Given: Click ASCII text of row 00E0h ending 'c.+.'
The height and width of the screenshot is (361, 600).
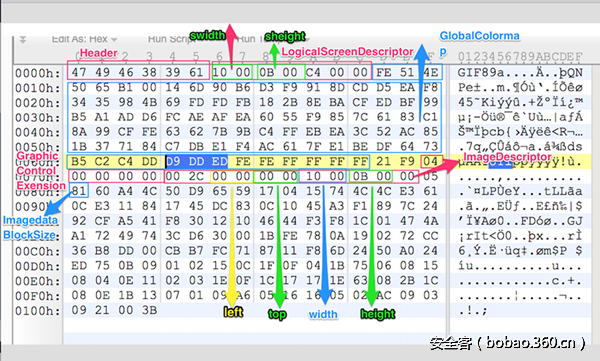Looking at the screenshot, I should 520,281.
